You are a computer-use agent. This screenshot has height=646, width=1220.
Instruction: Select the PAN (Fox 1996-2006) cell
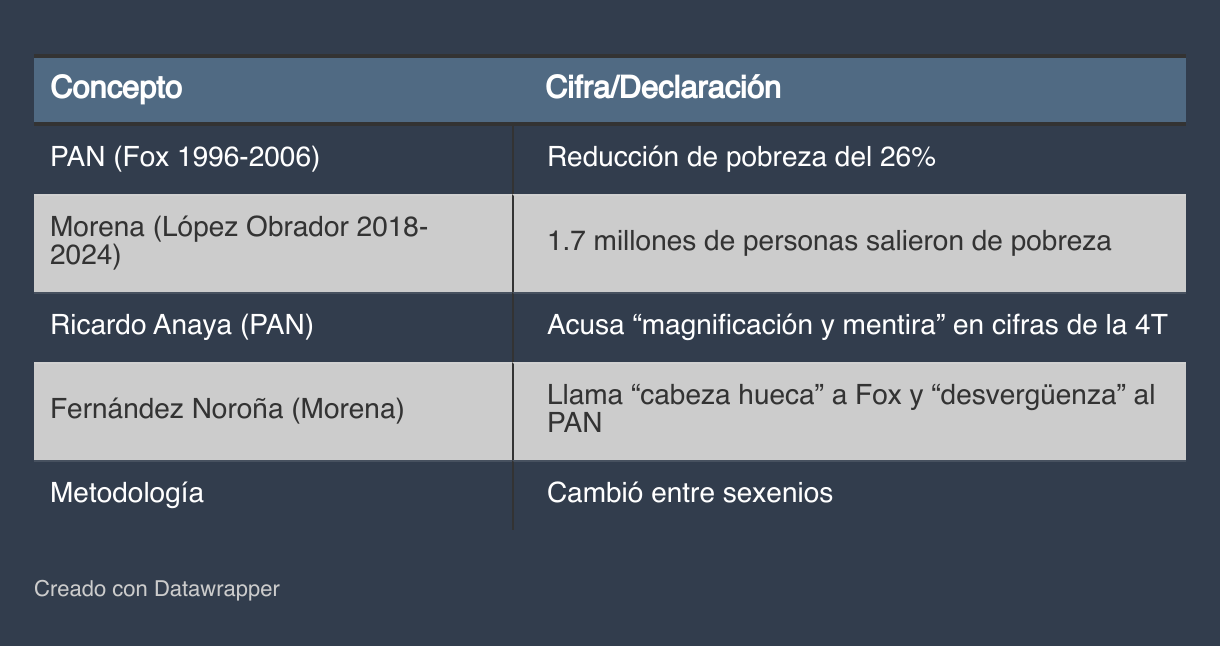273,158
